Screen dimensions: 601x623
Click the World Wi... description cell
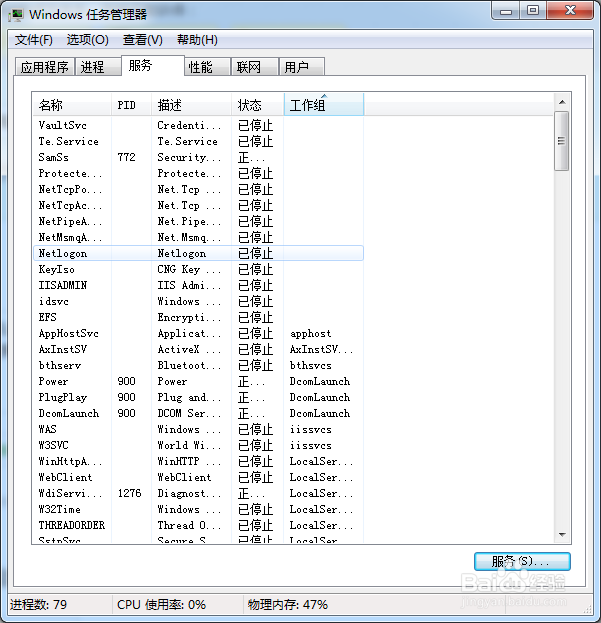[189, 445]
